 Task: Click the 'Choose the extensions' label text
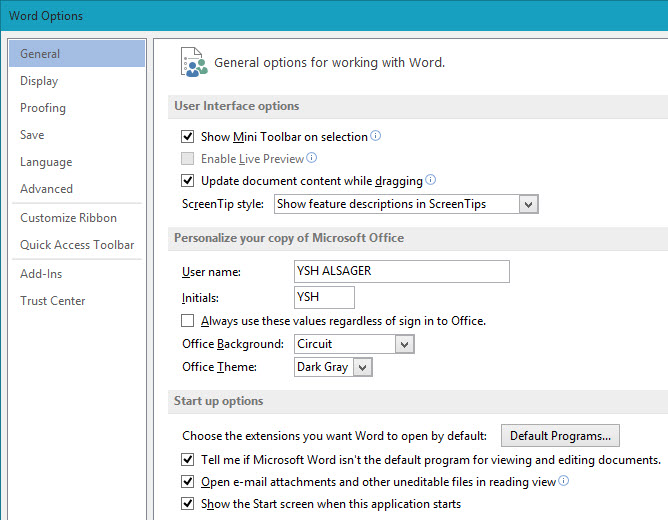coord(334,436)
